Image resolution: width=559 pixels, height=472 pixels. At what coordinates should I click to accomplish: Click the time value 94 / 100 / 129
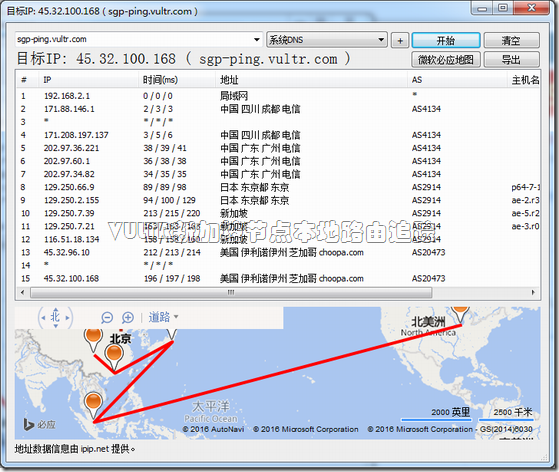coord(169,200)
